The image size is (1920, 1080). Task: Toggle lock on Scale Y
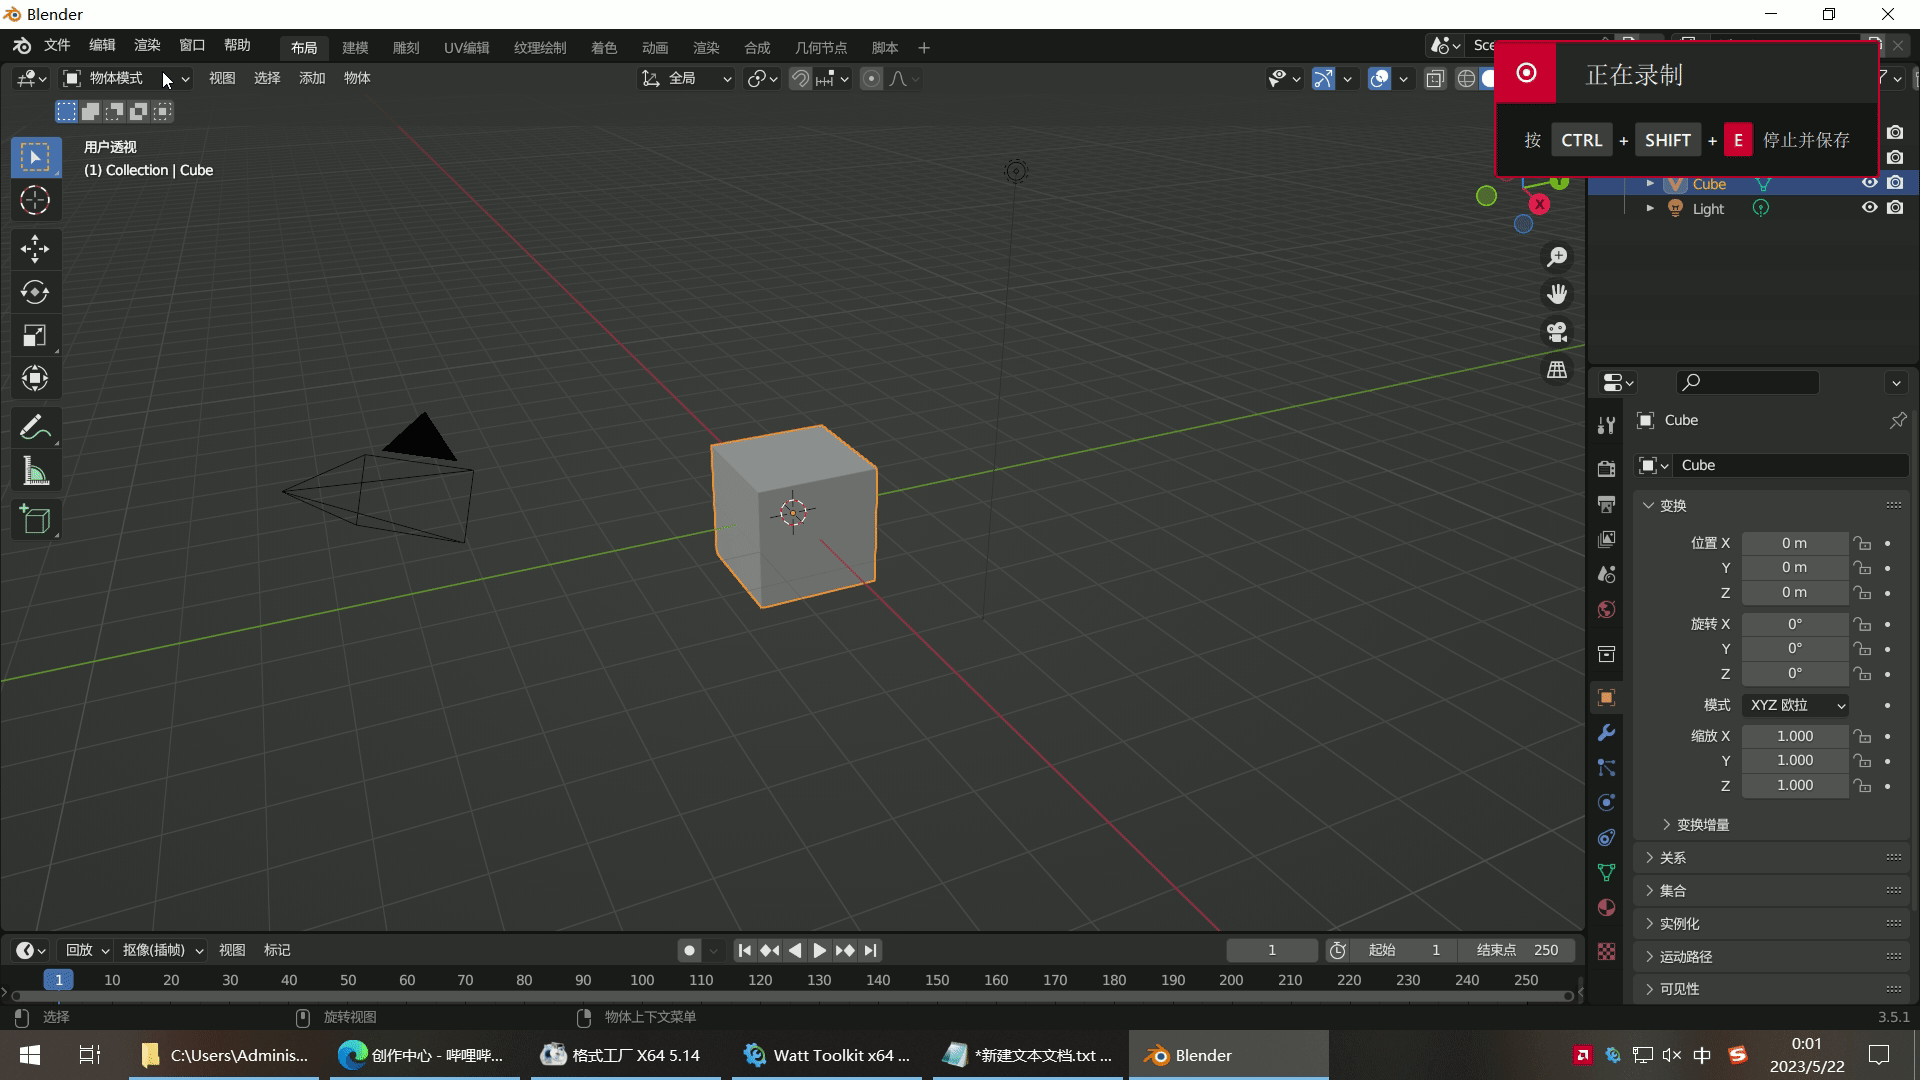pos(1862,760)
